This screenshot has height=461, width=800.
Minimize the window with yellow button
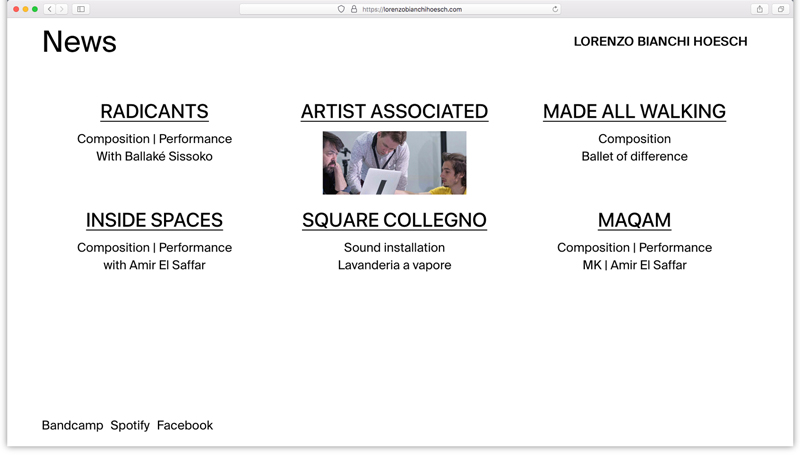pyautogui.click(x=26, y=9)
